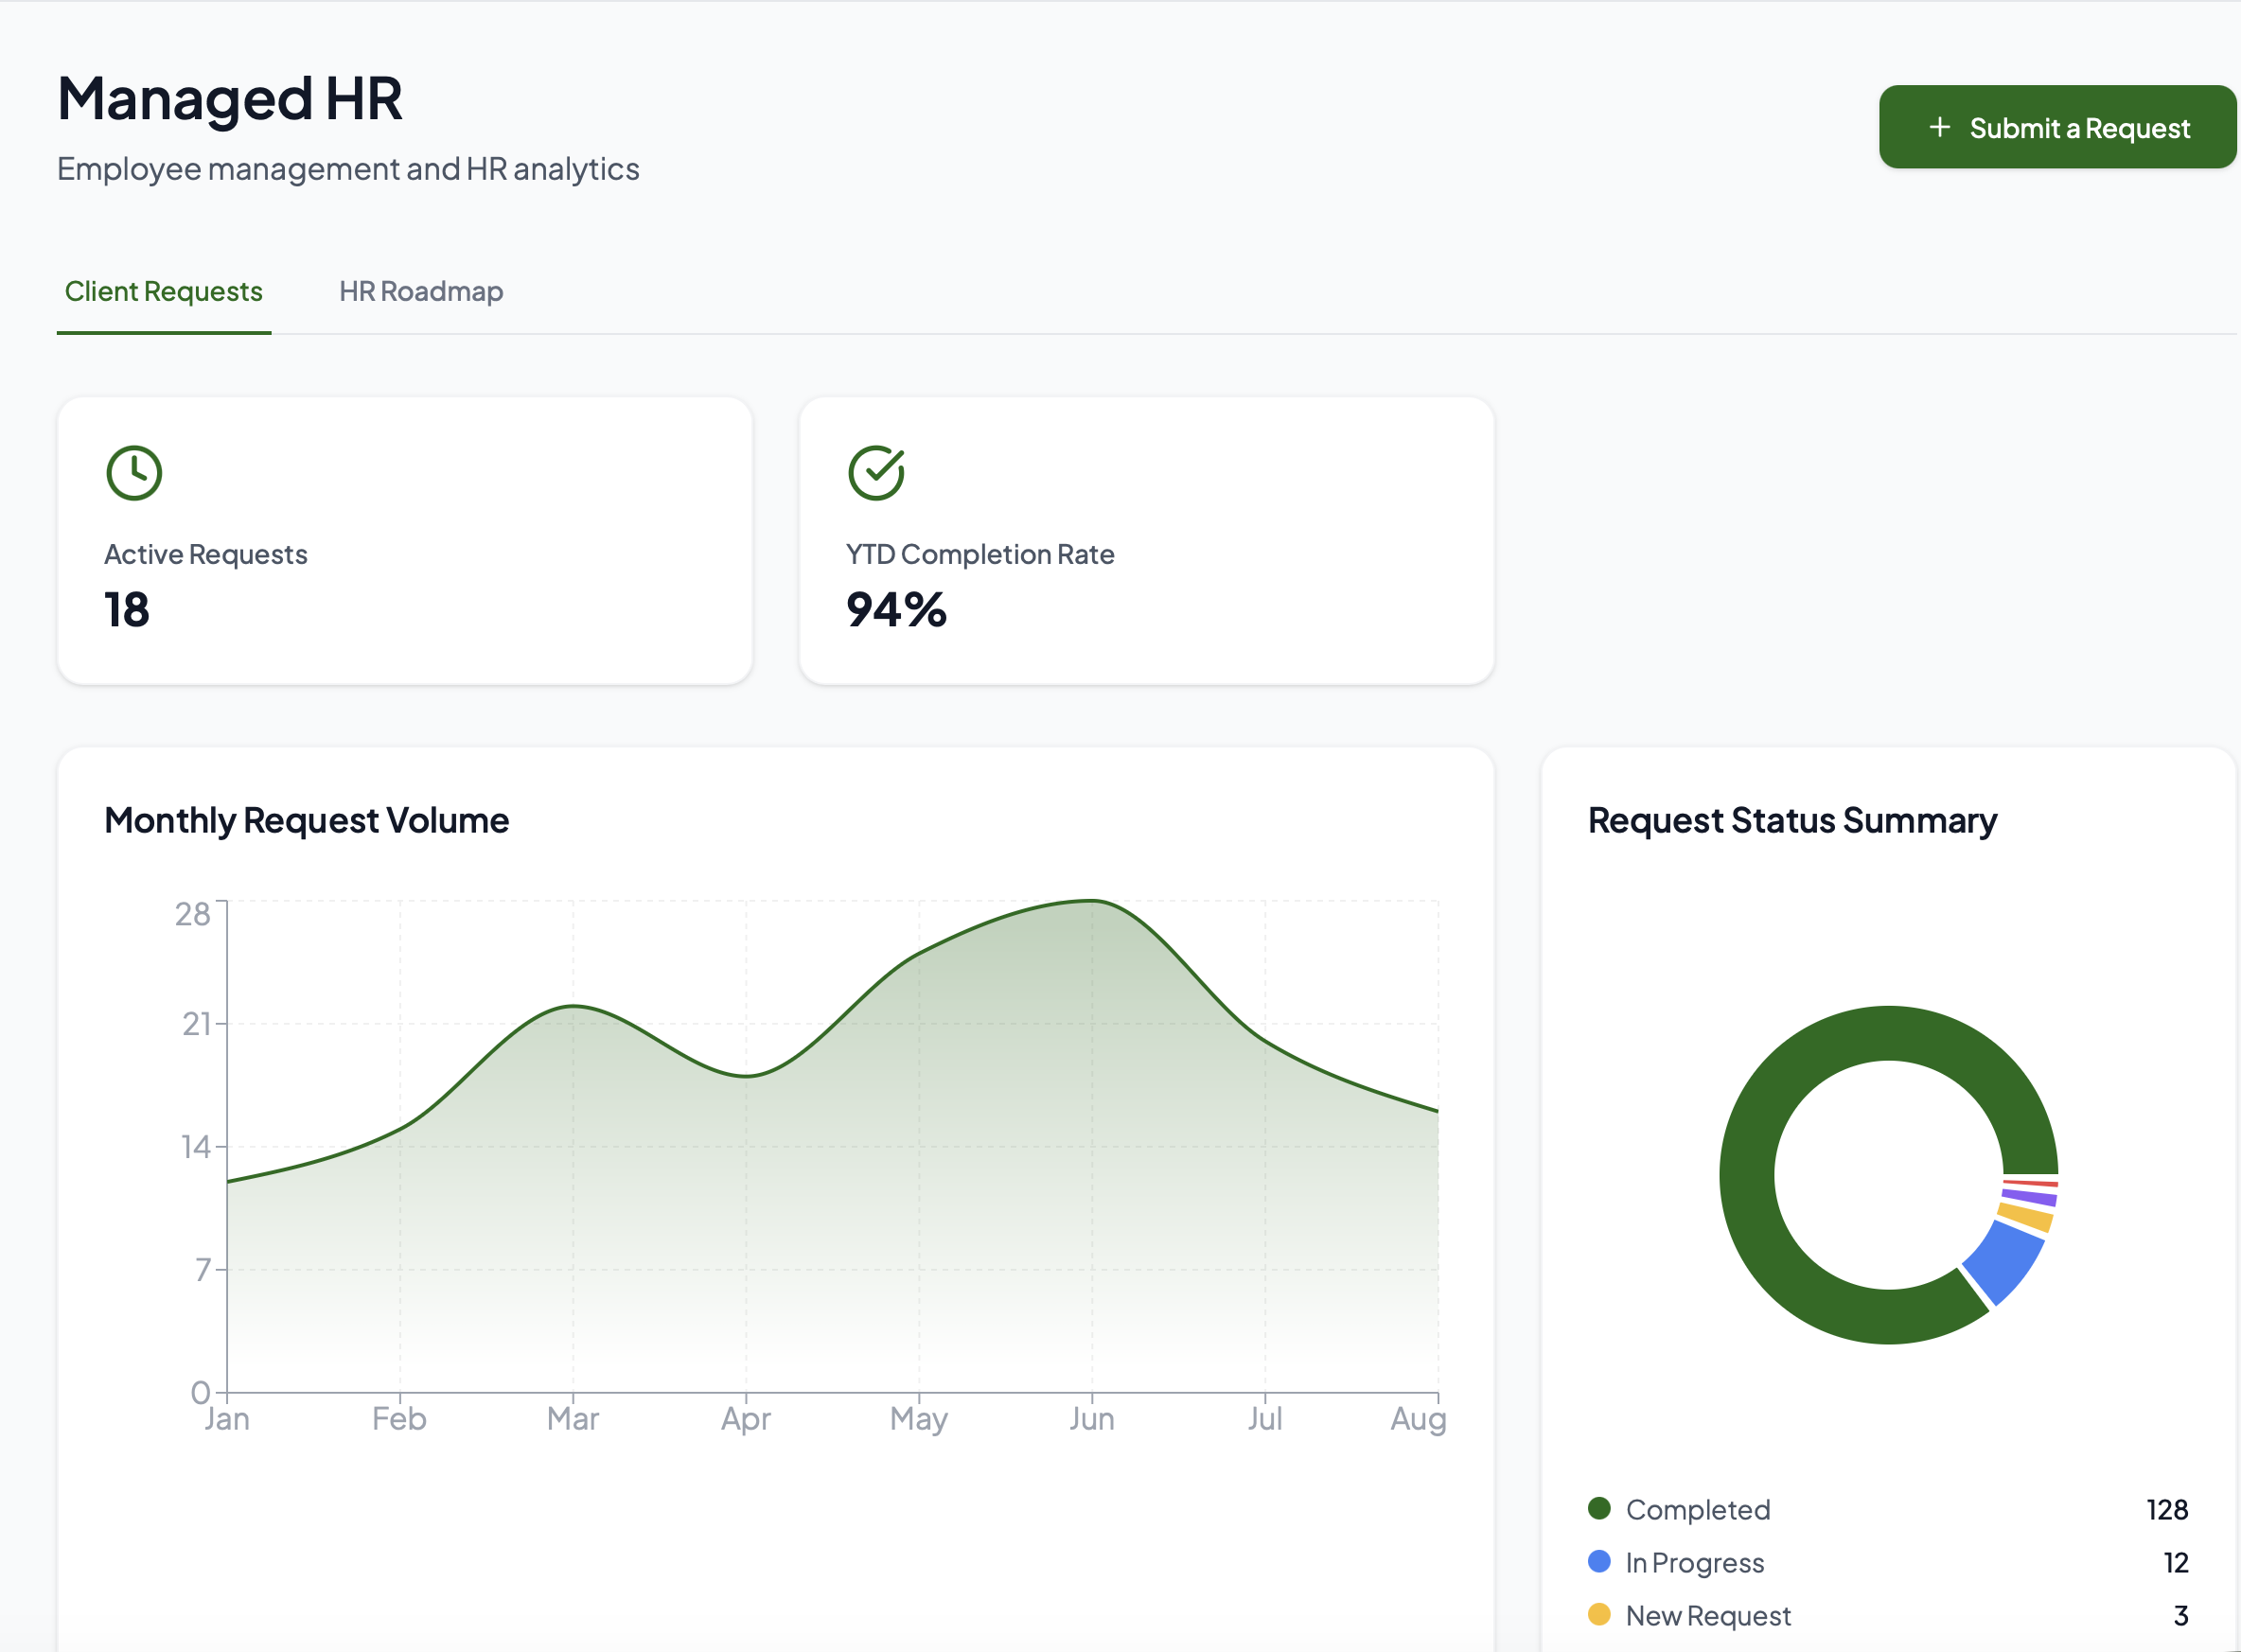Click the 94% completion rate value
This screenshot has height=1652, width=2241.
tap(896, 610)
